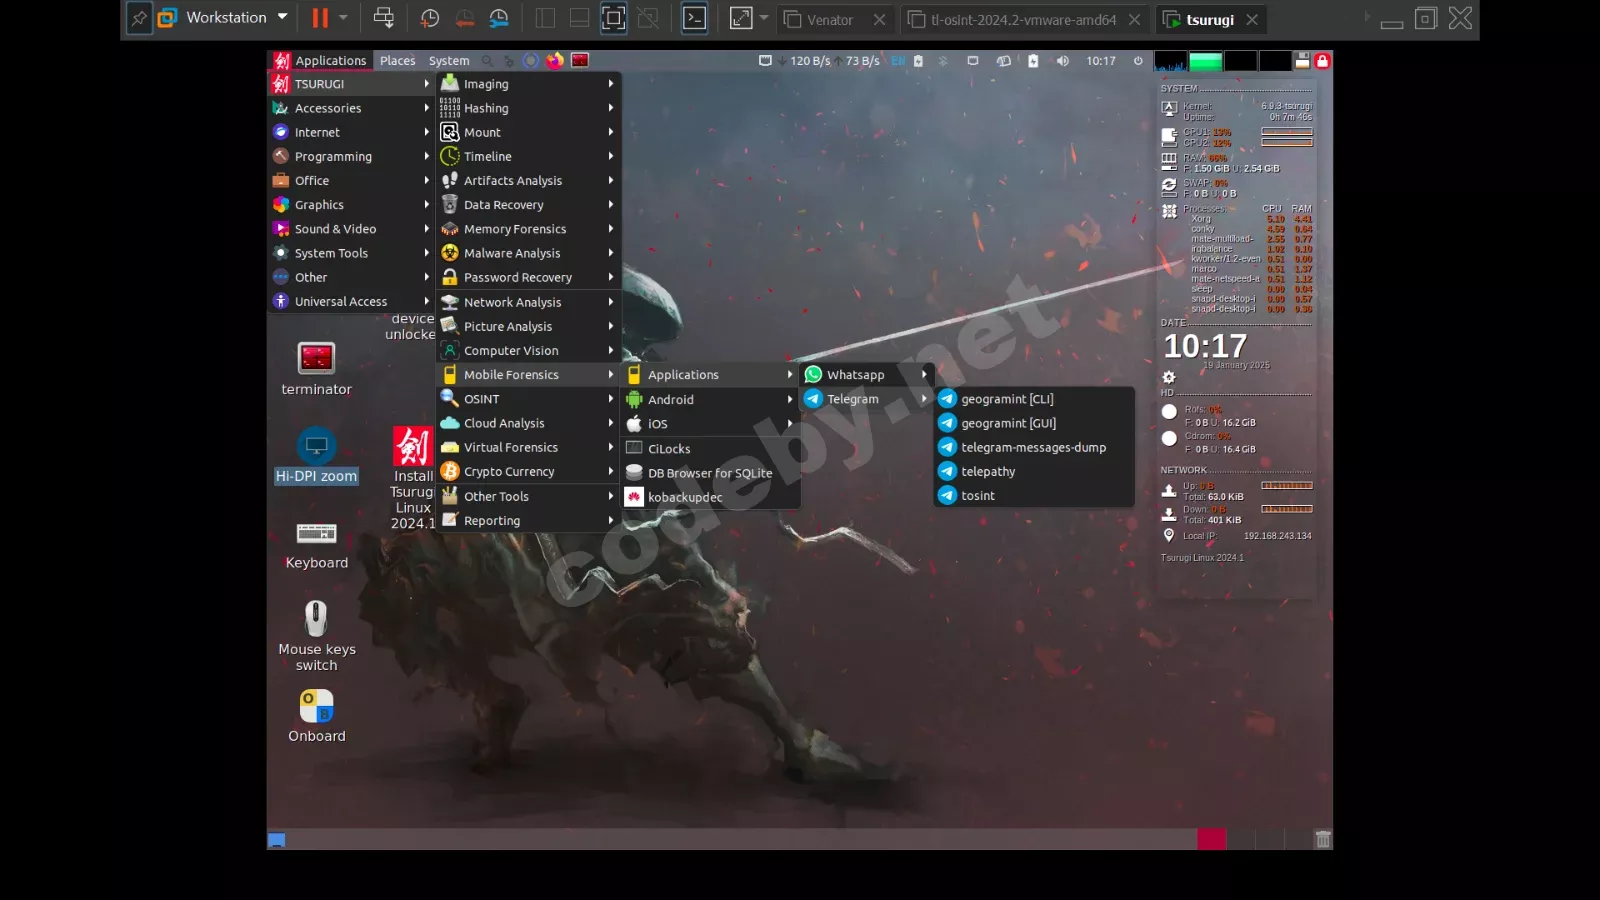Launch tosint from Telegram submenu
This screenshot has width=1600, height=900.
click(1034, 495)
